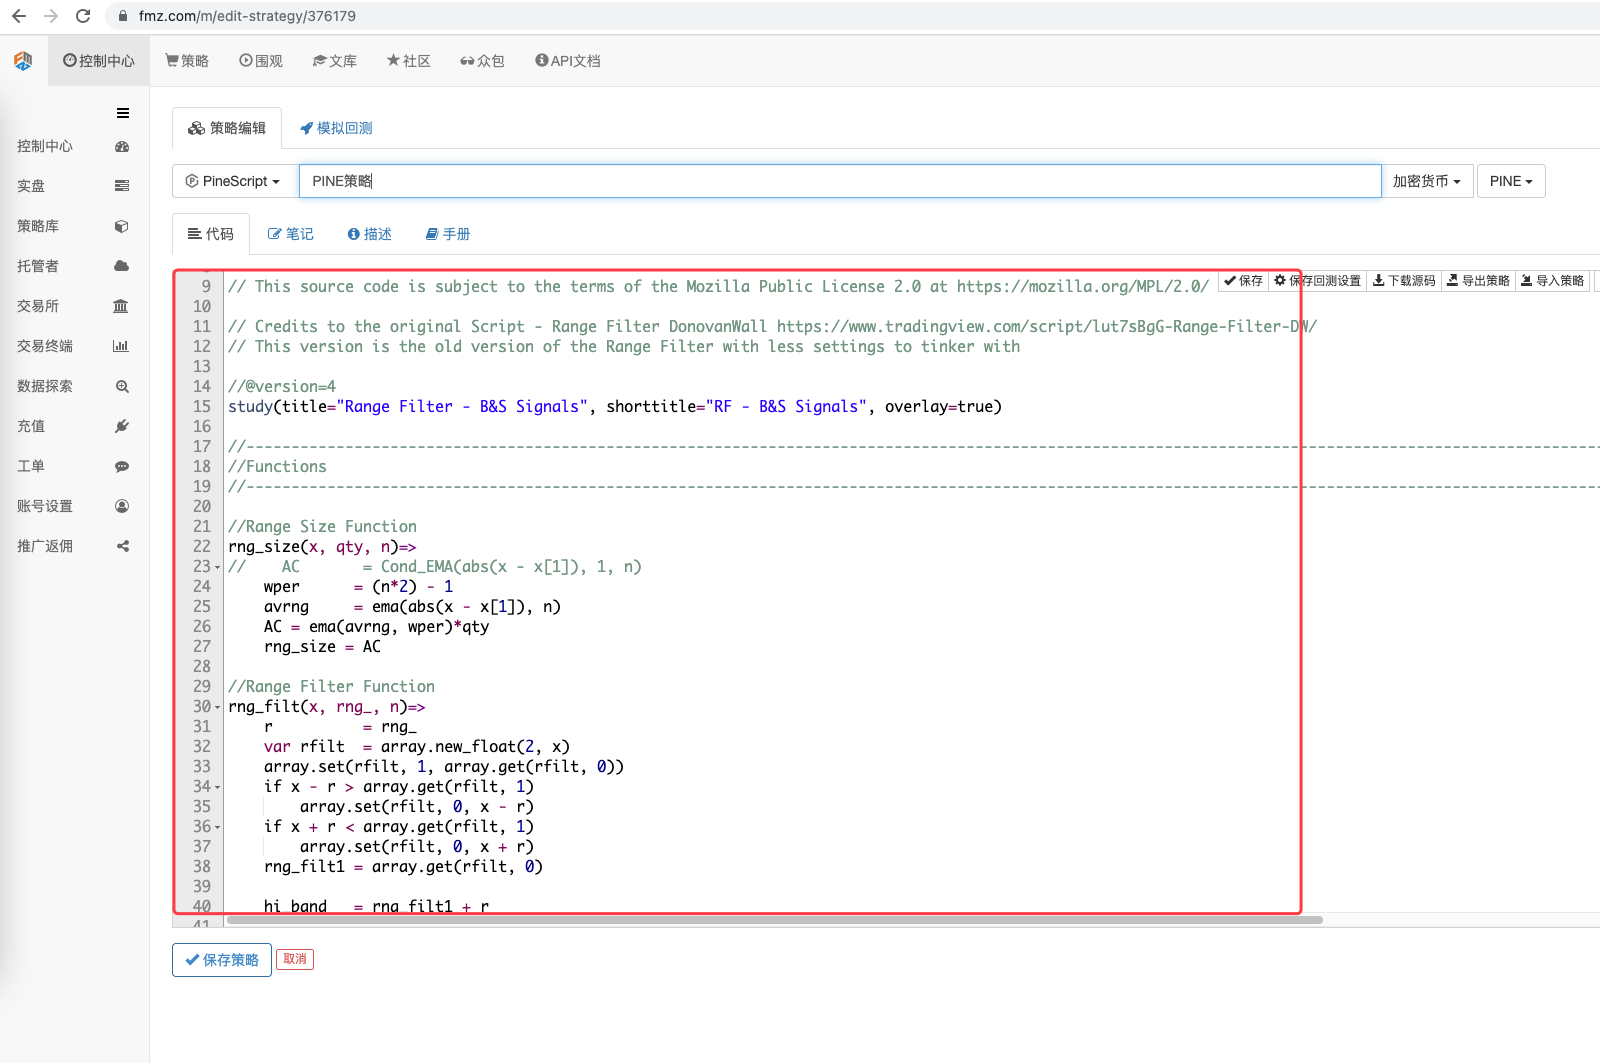Click the dashboard icon beside 控制中心 in sidebar
The height and width of the screenshot is (1063, 1600).
[x=122, y=146]
